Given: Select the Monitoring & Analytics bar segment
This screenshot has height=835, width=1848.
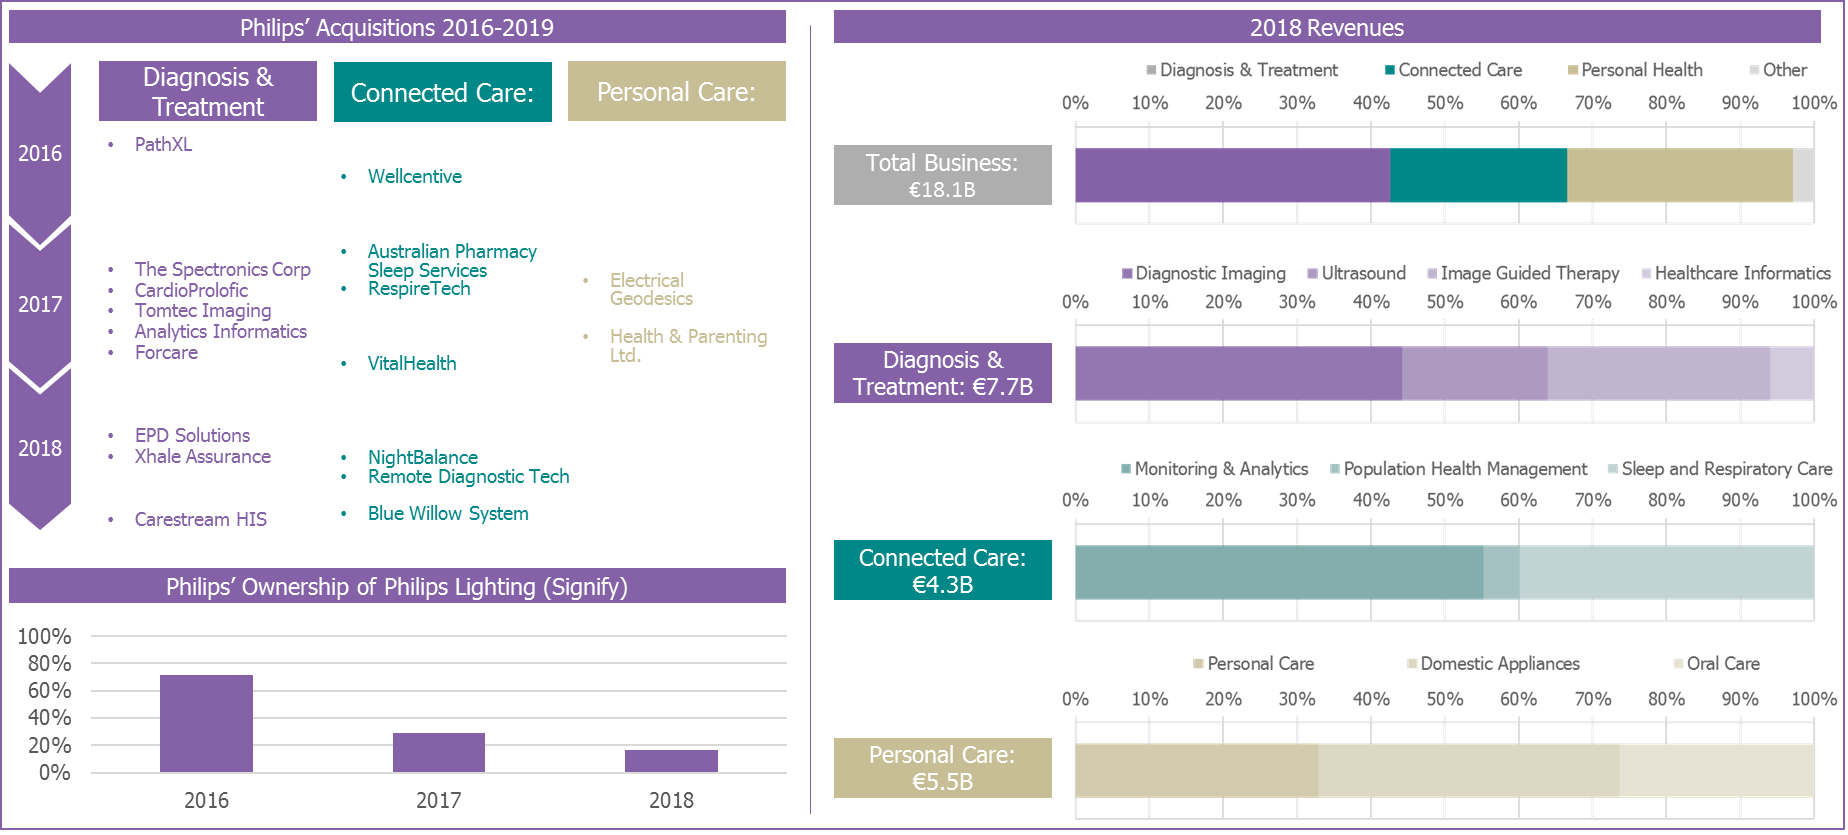Looking at the screenshot, I should (x=1280, y=572).
